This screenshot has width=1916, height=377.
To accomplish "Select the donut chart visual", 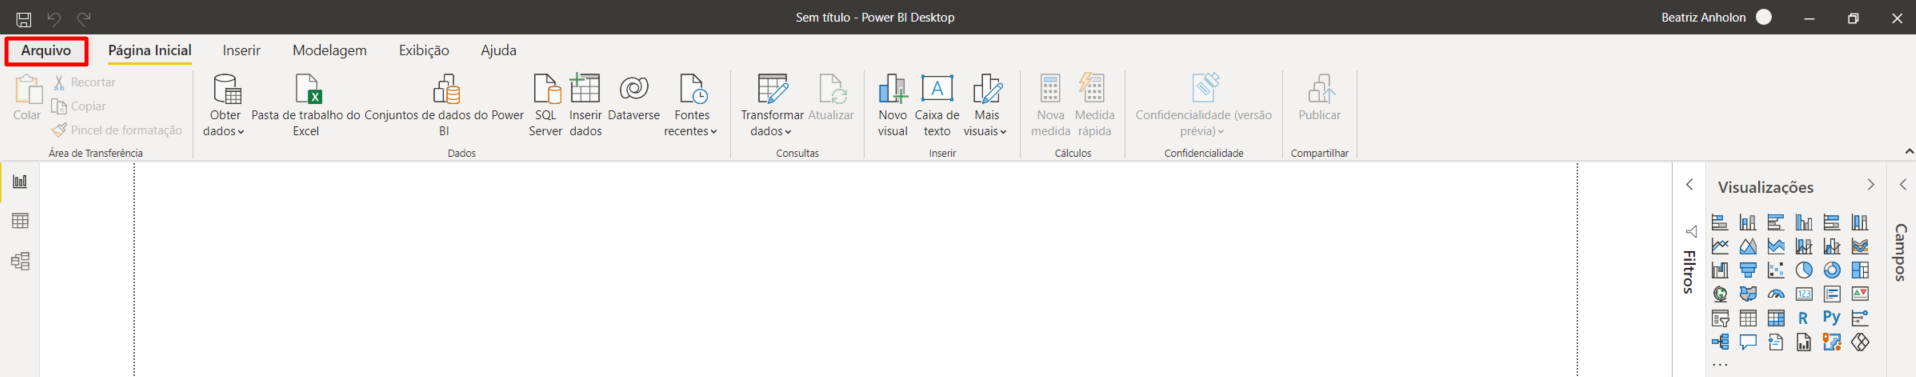I will (x=1832, y=270).
